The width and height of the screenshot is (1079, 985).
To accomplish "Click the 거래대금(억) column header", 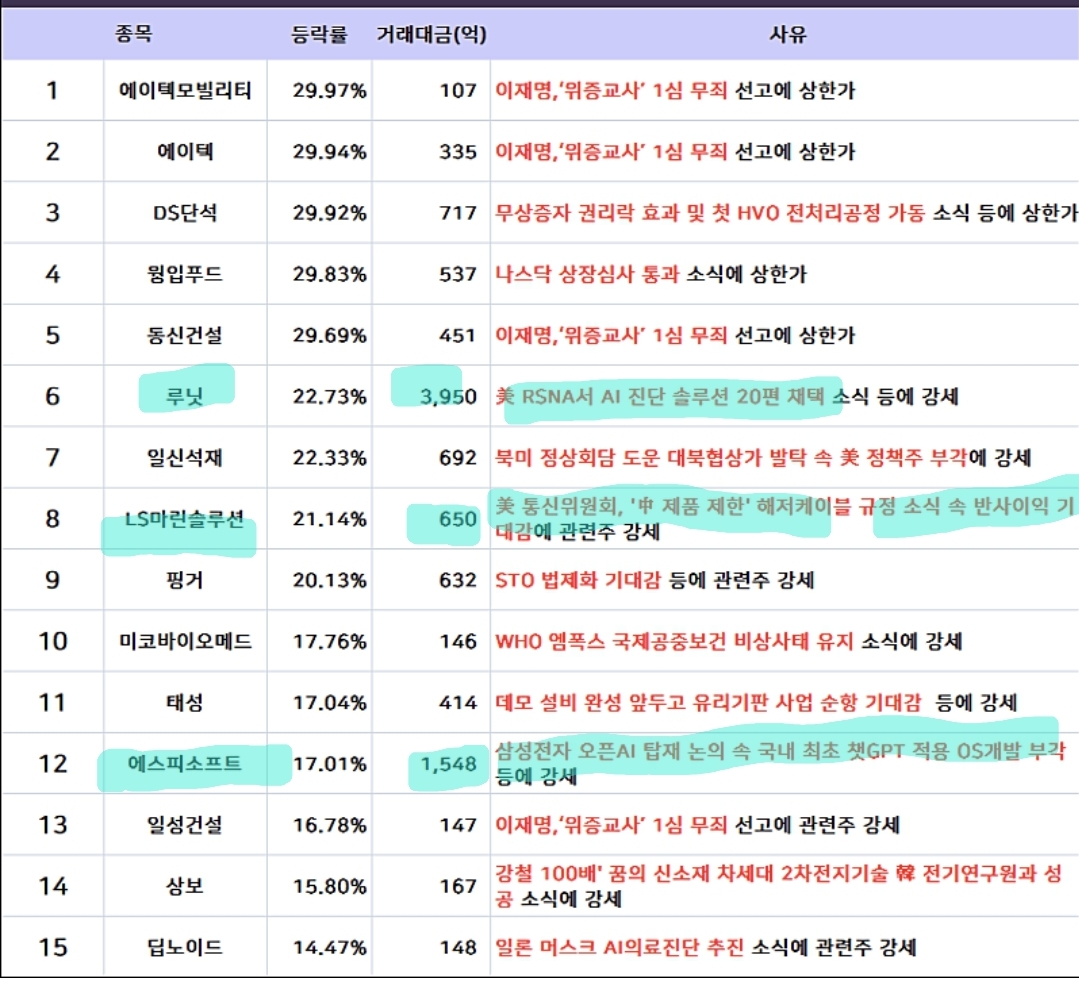I will (431, 34).
